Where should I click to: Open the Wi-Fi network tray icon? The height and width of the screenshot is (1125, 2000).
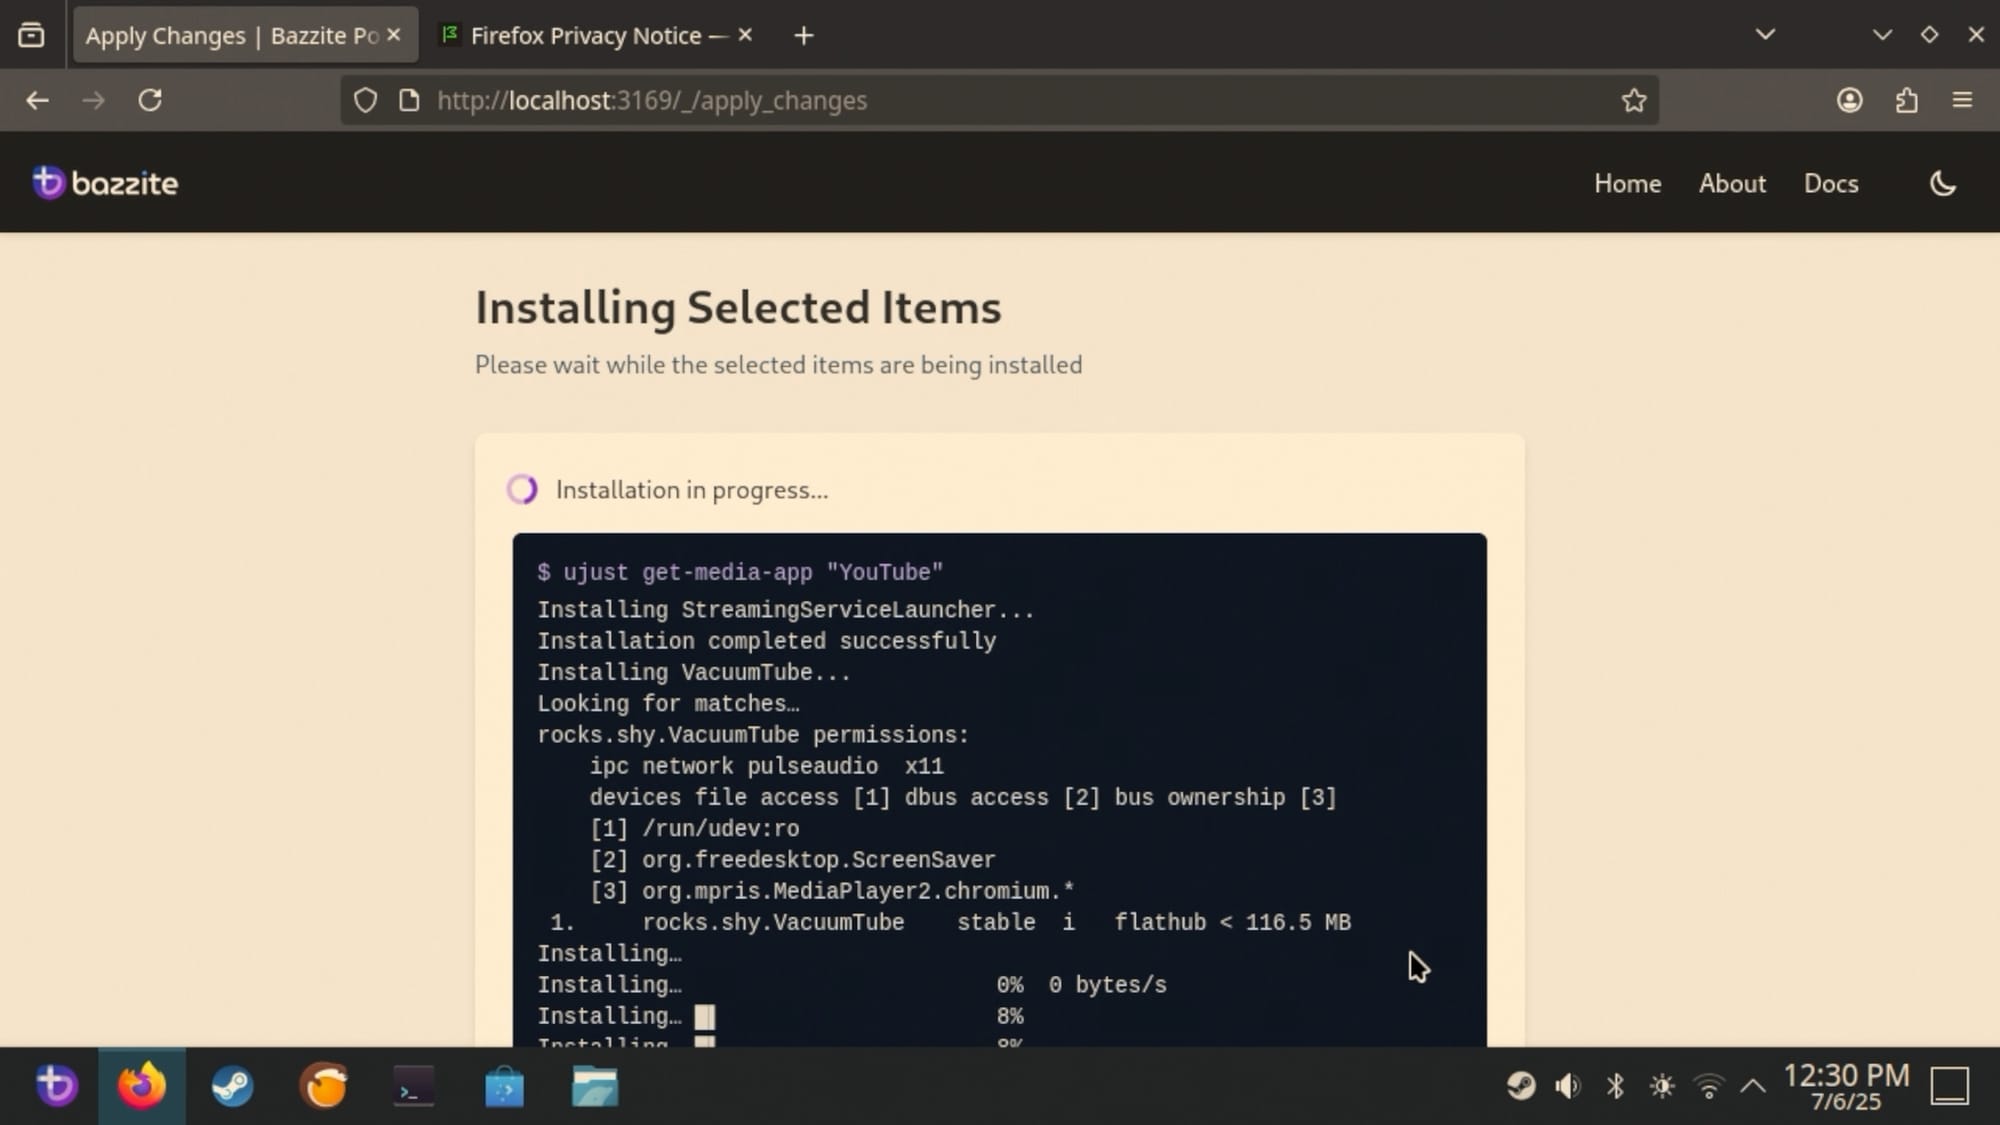(1709, 1086)
